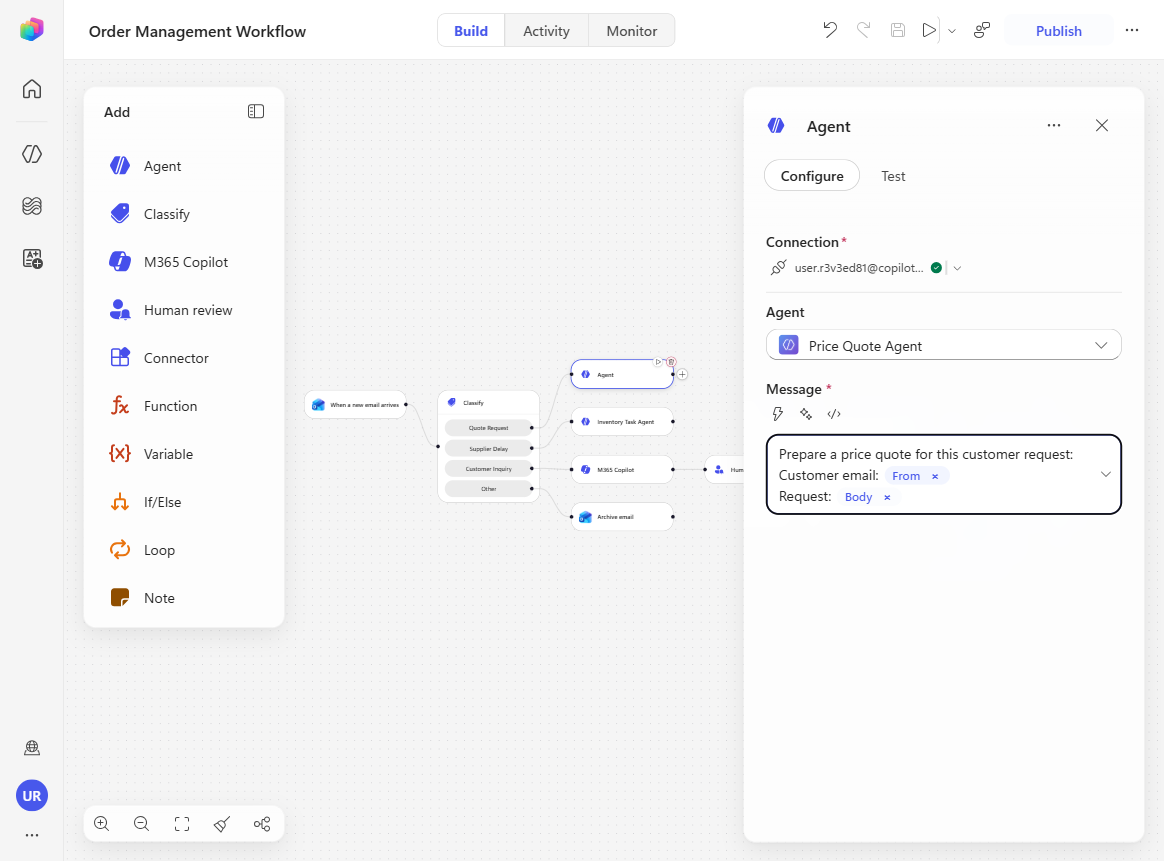
Task: Open the Agents icon in left sidebar
Action: (32, 154)
